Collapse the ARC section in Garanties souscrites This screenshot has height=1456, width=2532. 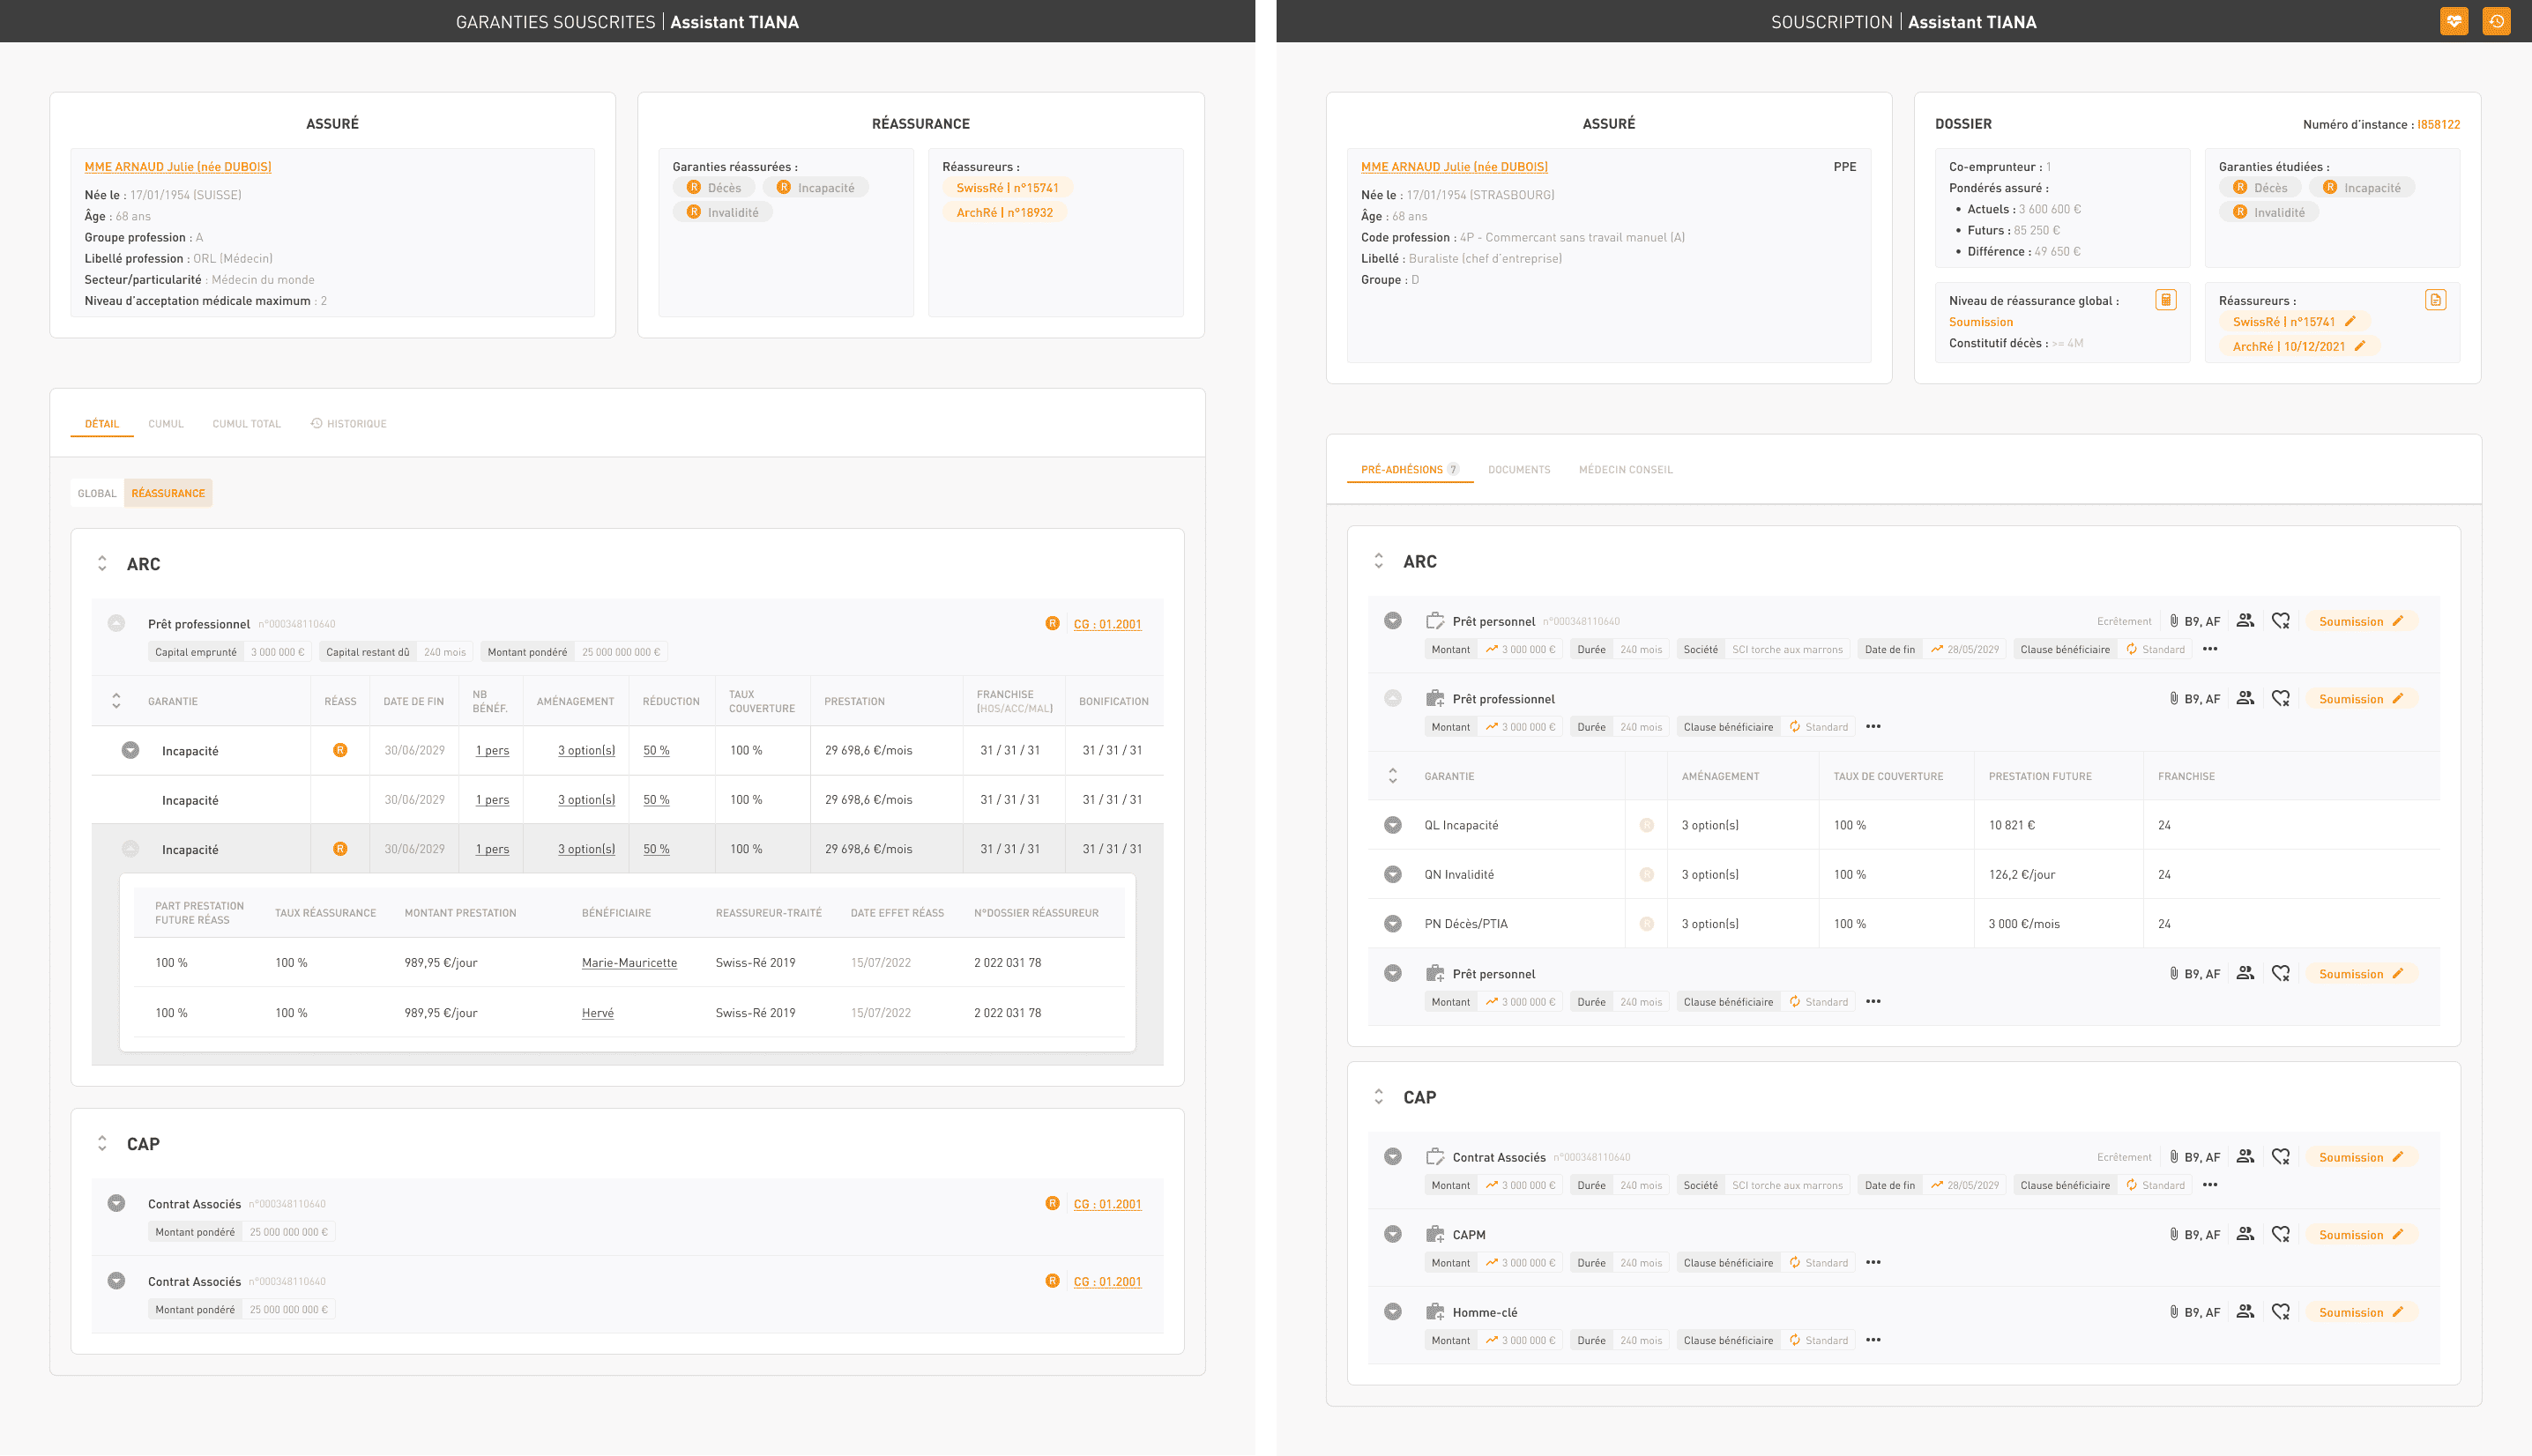(x=102, y=564)
